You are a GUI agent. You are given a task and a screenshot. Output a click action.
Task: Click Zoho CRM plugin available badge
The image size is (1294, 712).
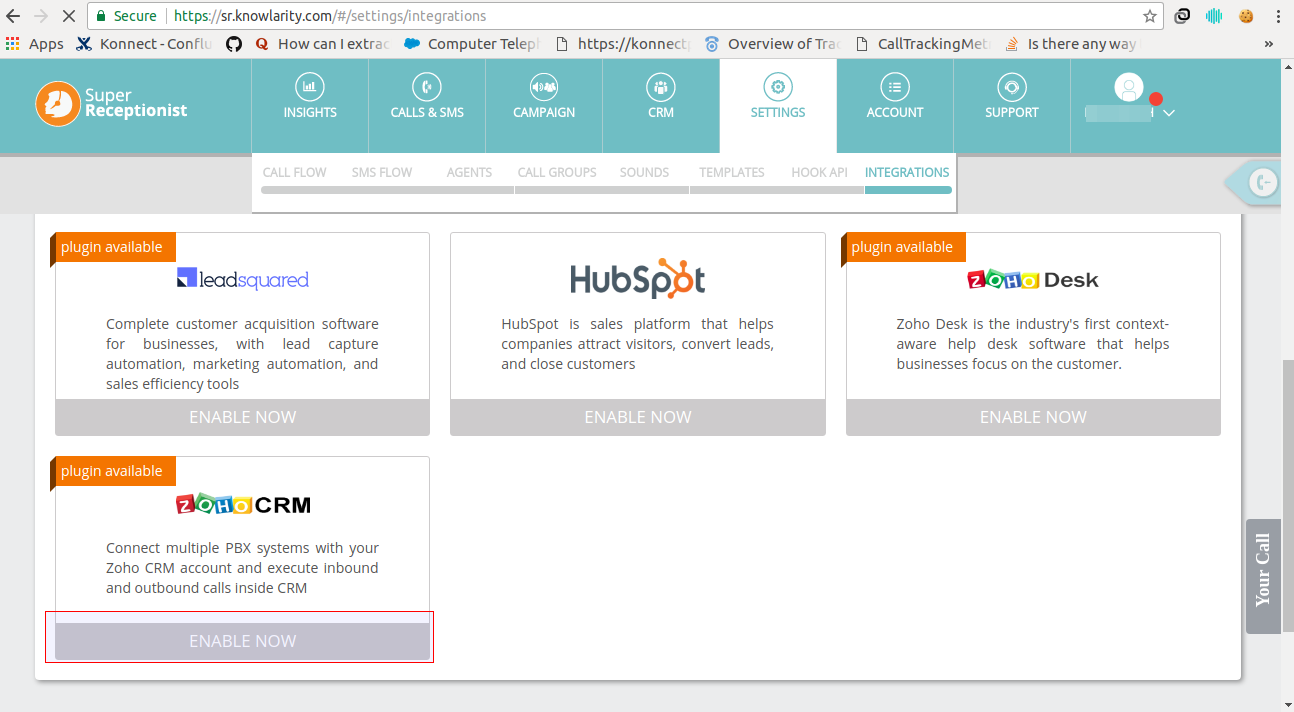click(112, 471)
